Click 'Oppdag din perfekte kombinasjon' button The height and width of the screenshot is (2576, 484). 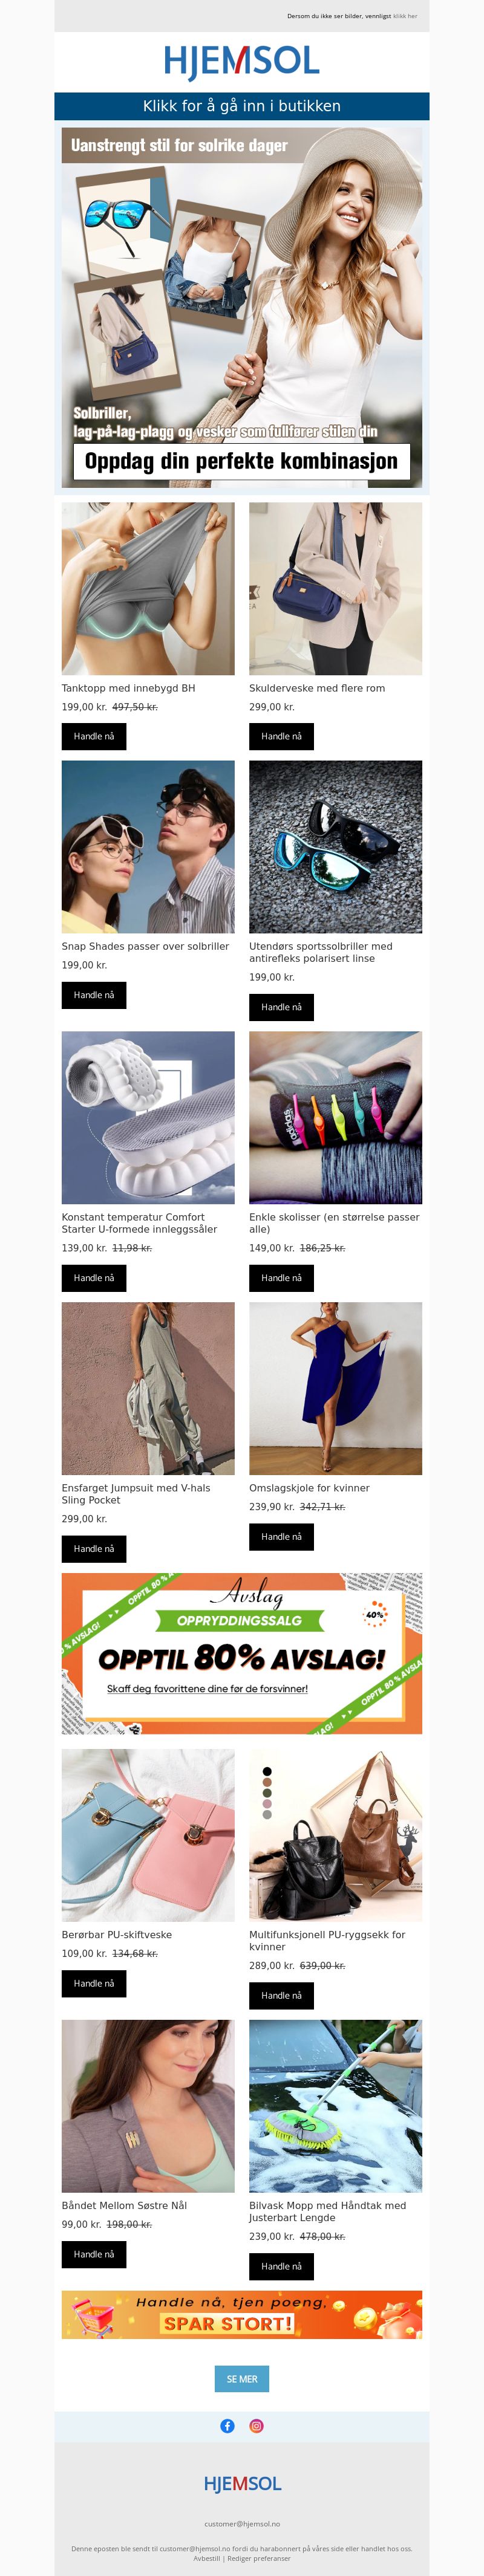242,461
